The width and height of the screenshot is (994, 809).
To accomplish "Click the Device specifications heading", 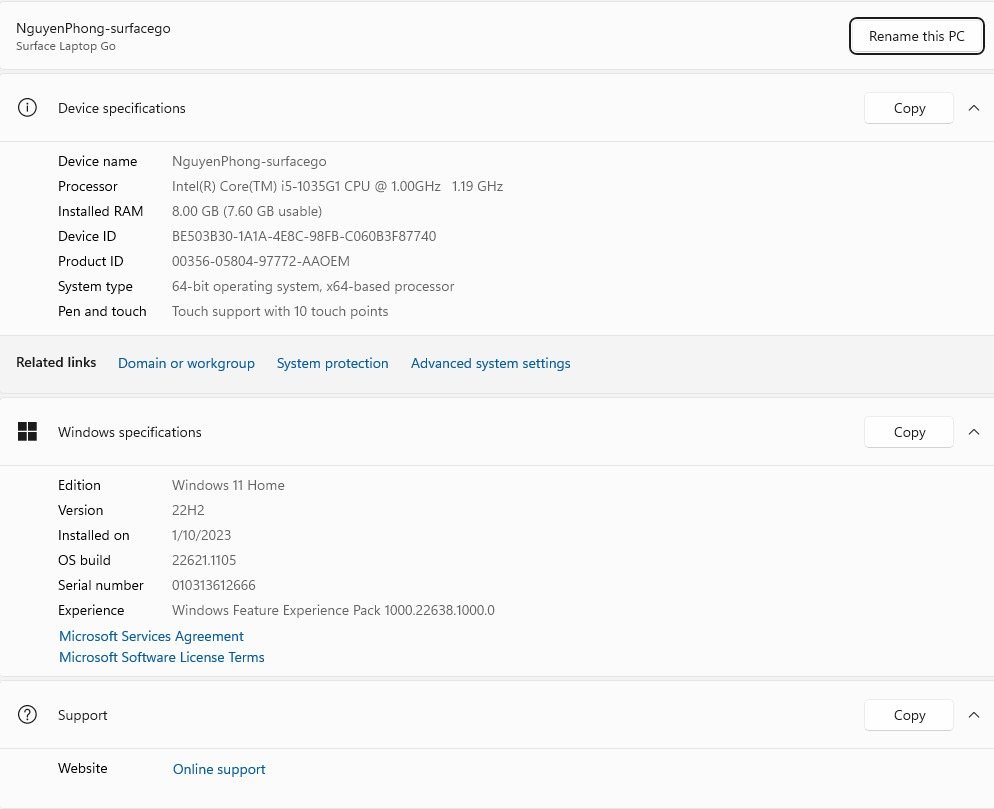I will [x=122, y=108].
